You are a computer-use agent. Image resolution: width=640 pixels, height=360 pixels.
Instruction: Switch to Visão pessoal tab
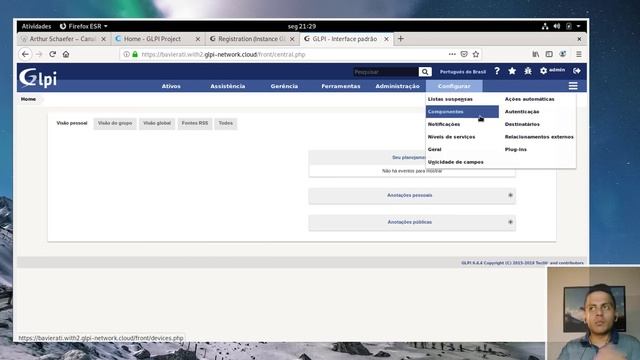(x=72, y=123)
